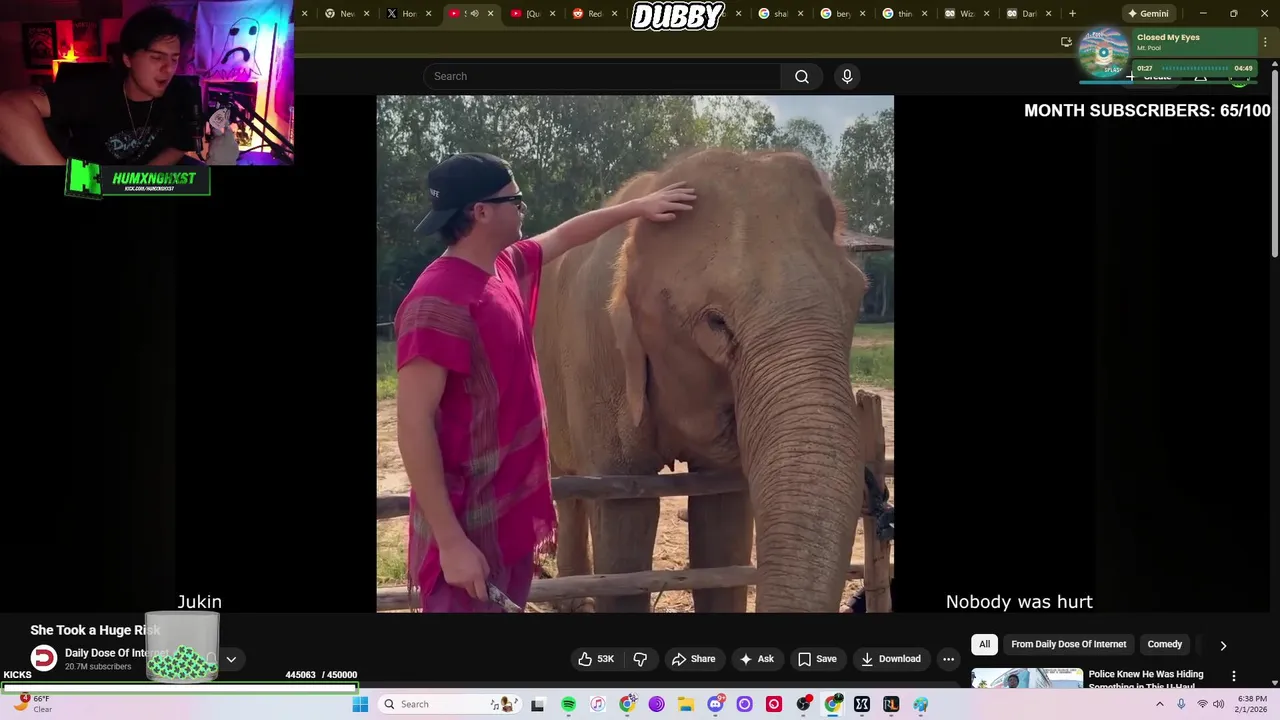Open the Gemini button in Chrome
The image size is (1280, 720).
pos(1147,14)
